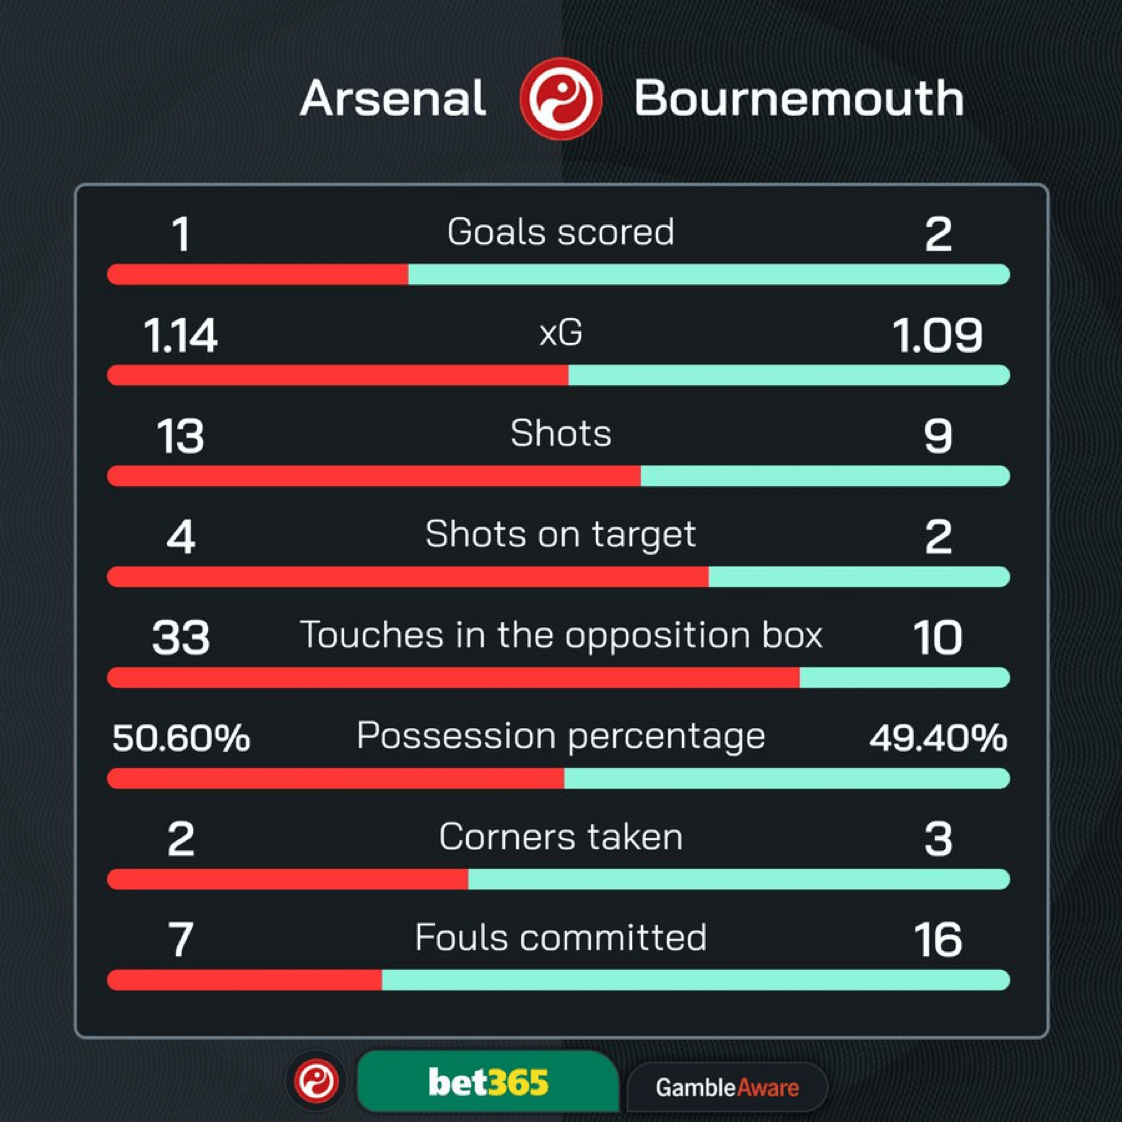Click the Touches in the opposition box bar
The width and height of the screenshot is (1122, 1122).
[558, 678]
